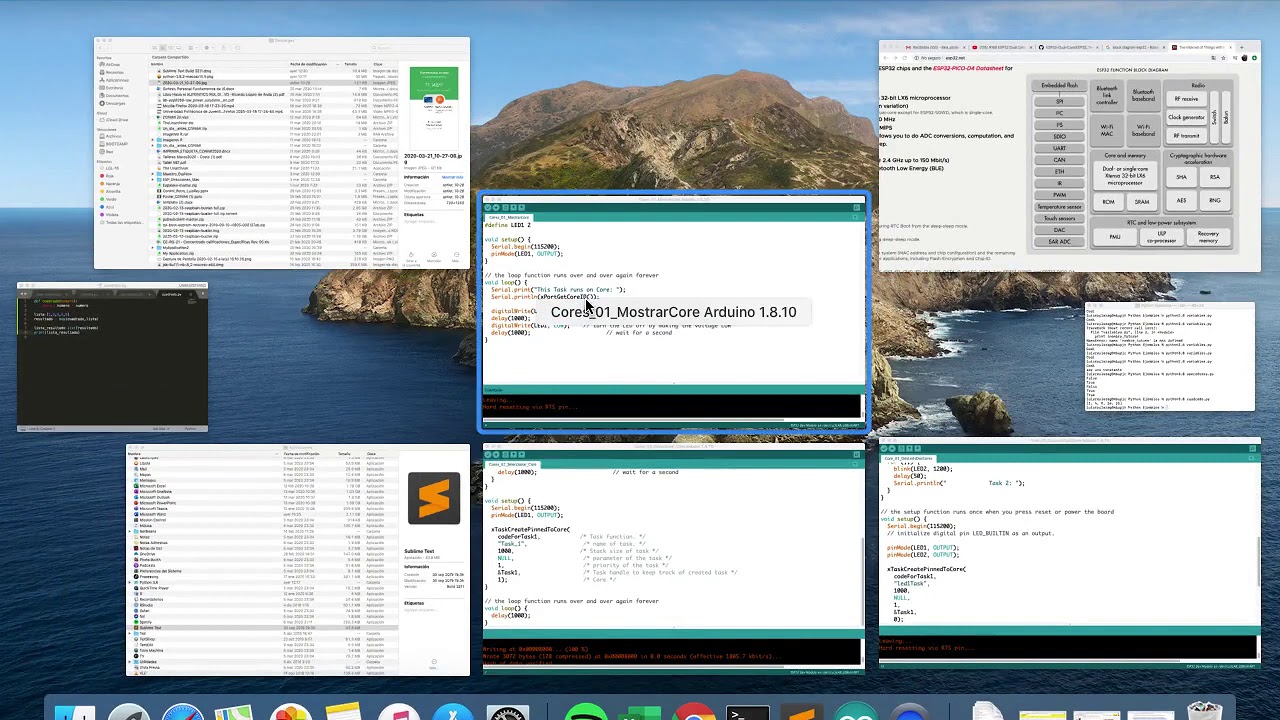Viewport: 1280px width, 720px height.
Task: Switch to the Gmail tab in Chrome
Action: tap(935, 47)
